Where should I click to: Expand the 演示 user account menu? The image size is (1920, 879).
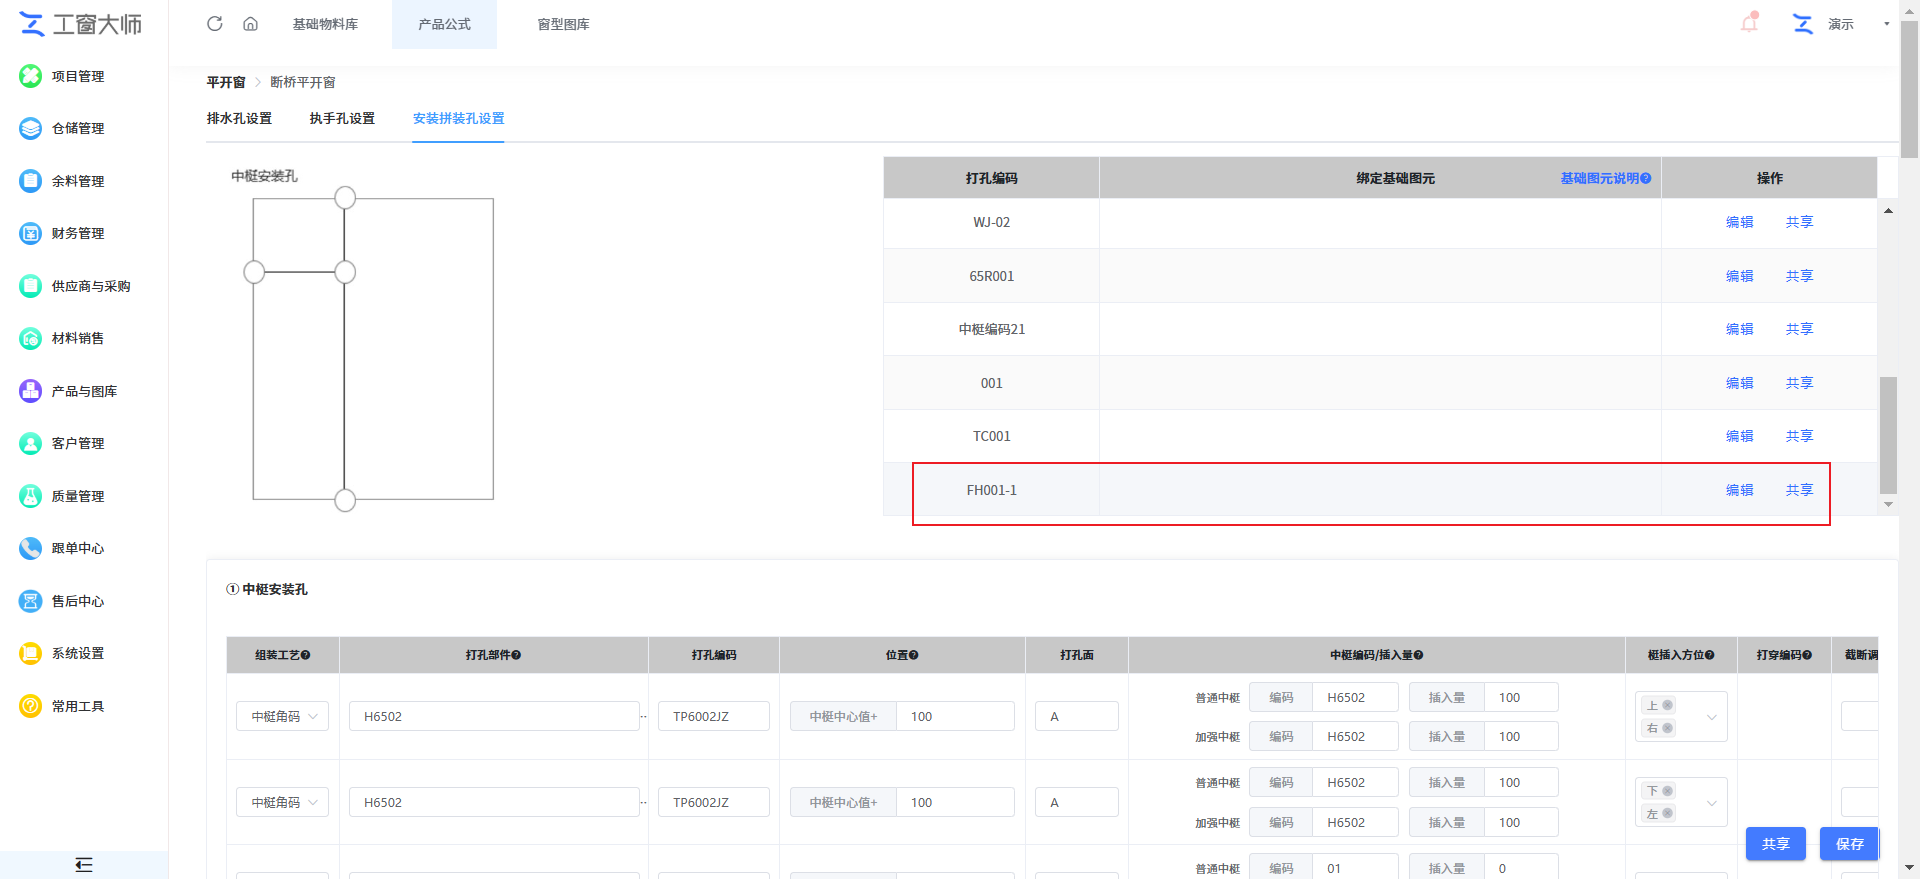1886,24
